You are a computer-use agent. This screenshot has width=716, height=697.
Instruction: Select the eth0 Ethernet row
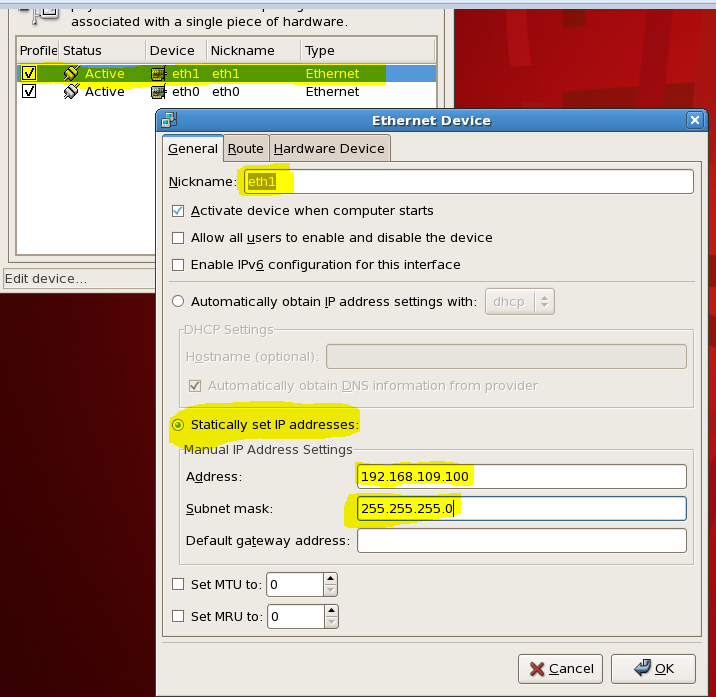pyautogui.click(x=226, y=92)
